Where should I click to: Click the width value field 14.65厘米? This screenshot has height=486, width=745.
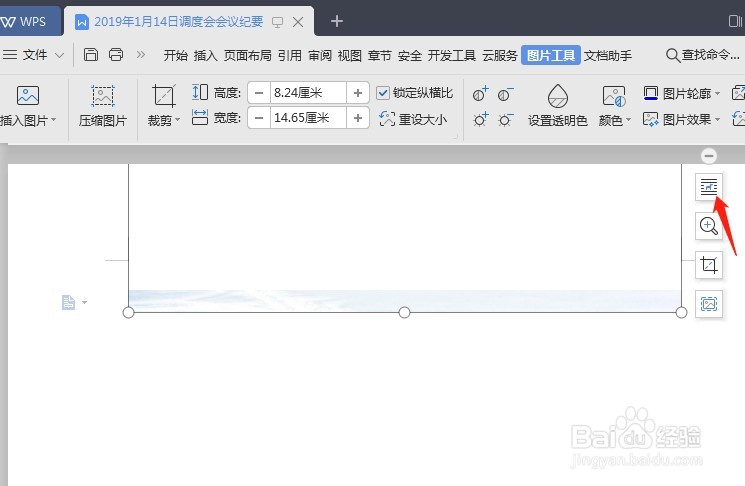[x=308, y=118]
